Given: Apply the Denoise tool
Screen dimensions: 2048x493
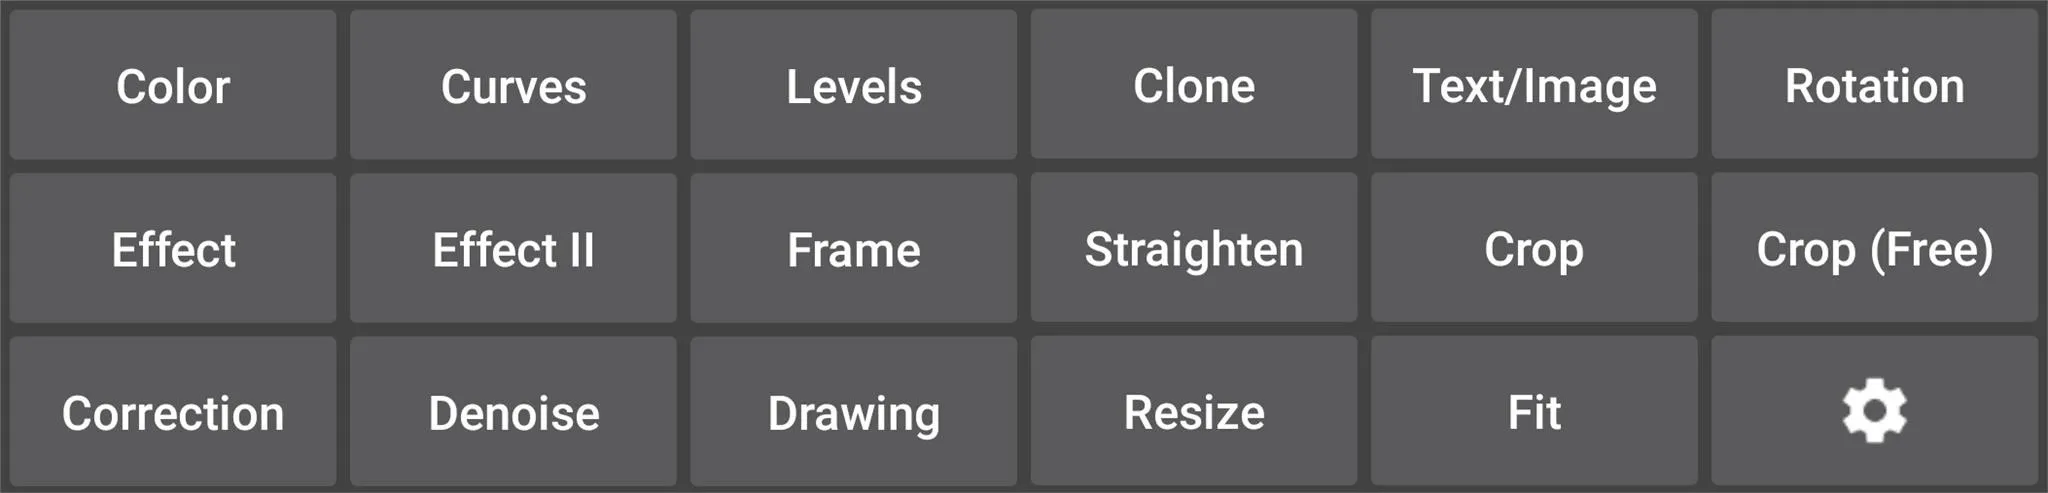Looking at the screenshot, I should point(513,411).
